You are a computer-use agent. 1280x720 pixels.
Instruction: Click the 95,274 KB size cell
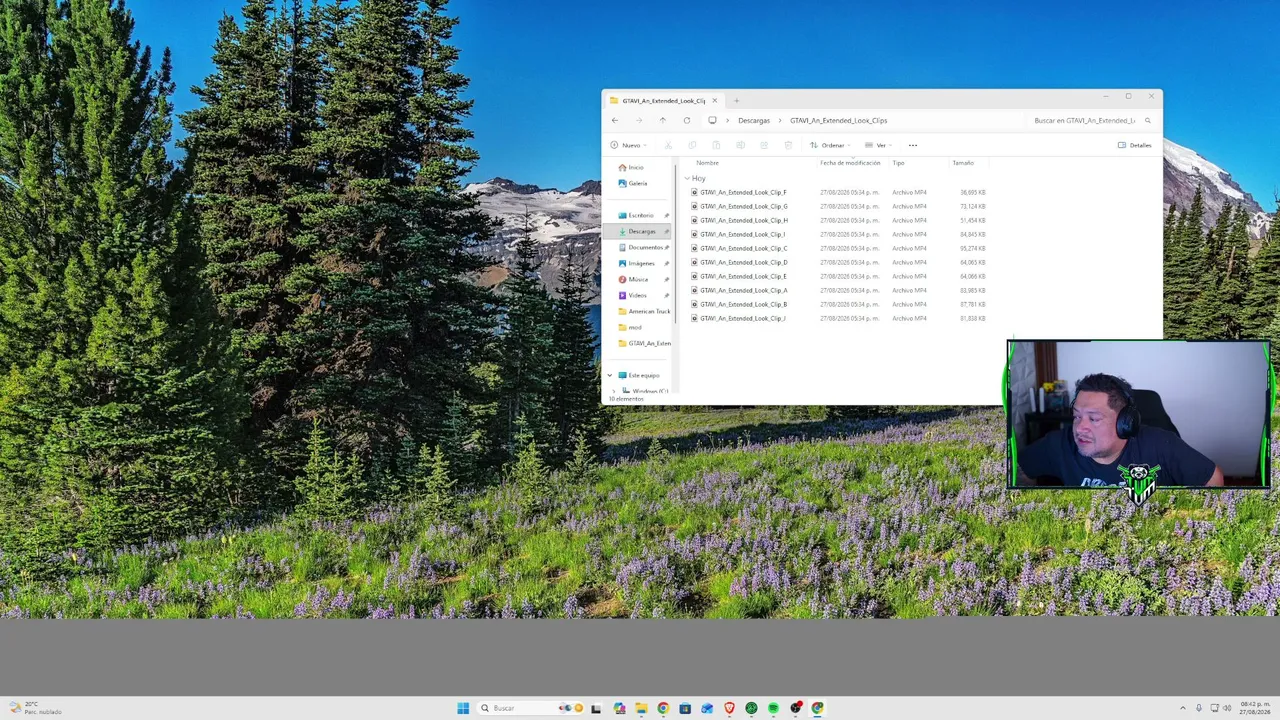(973, 248)
